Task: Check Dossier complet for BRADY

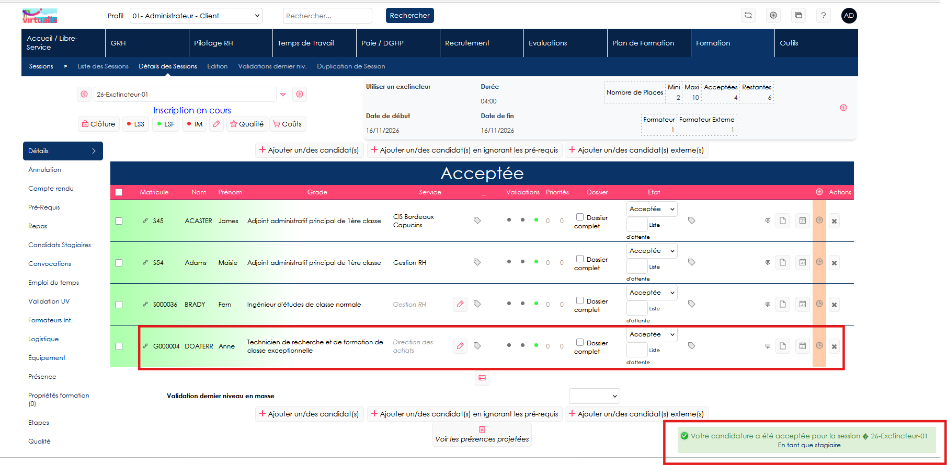Action: tap(580, 300)
